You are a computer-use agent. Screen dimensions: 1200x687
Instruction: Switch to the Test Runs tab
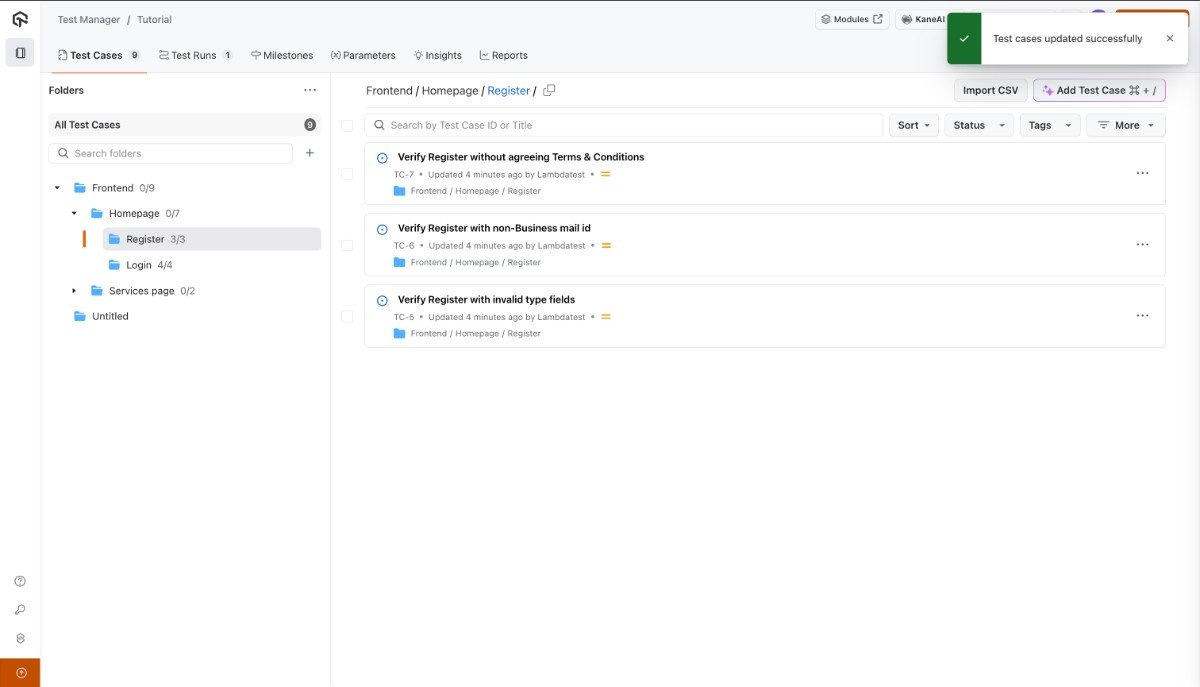(x=196, y=55)
